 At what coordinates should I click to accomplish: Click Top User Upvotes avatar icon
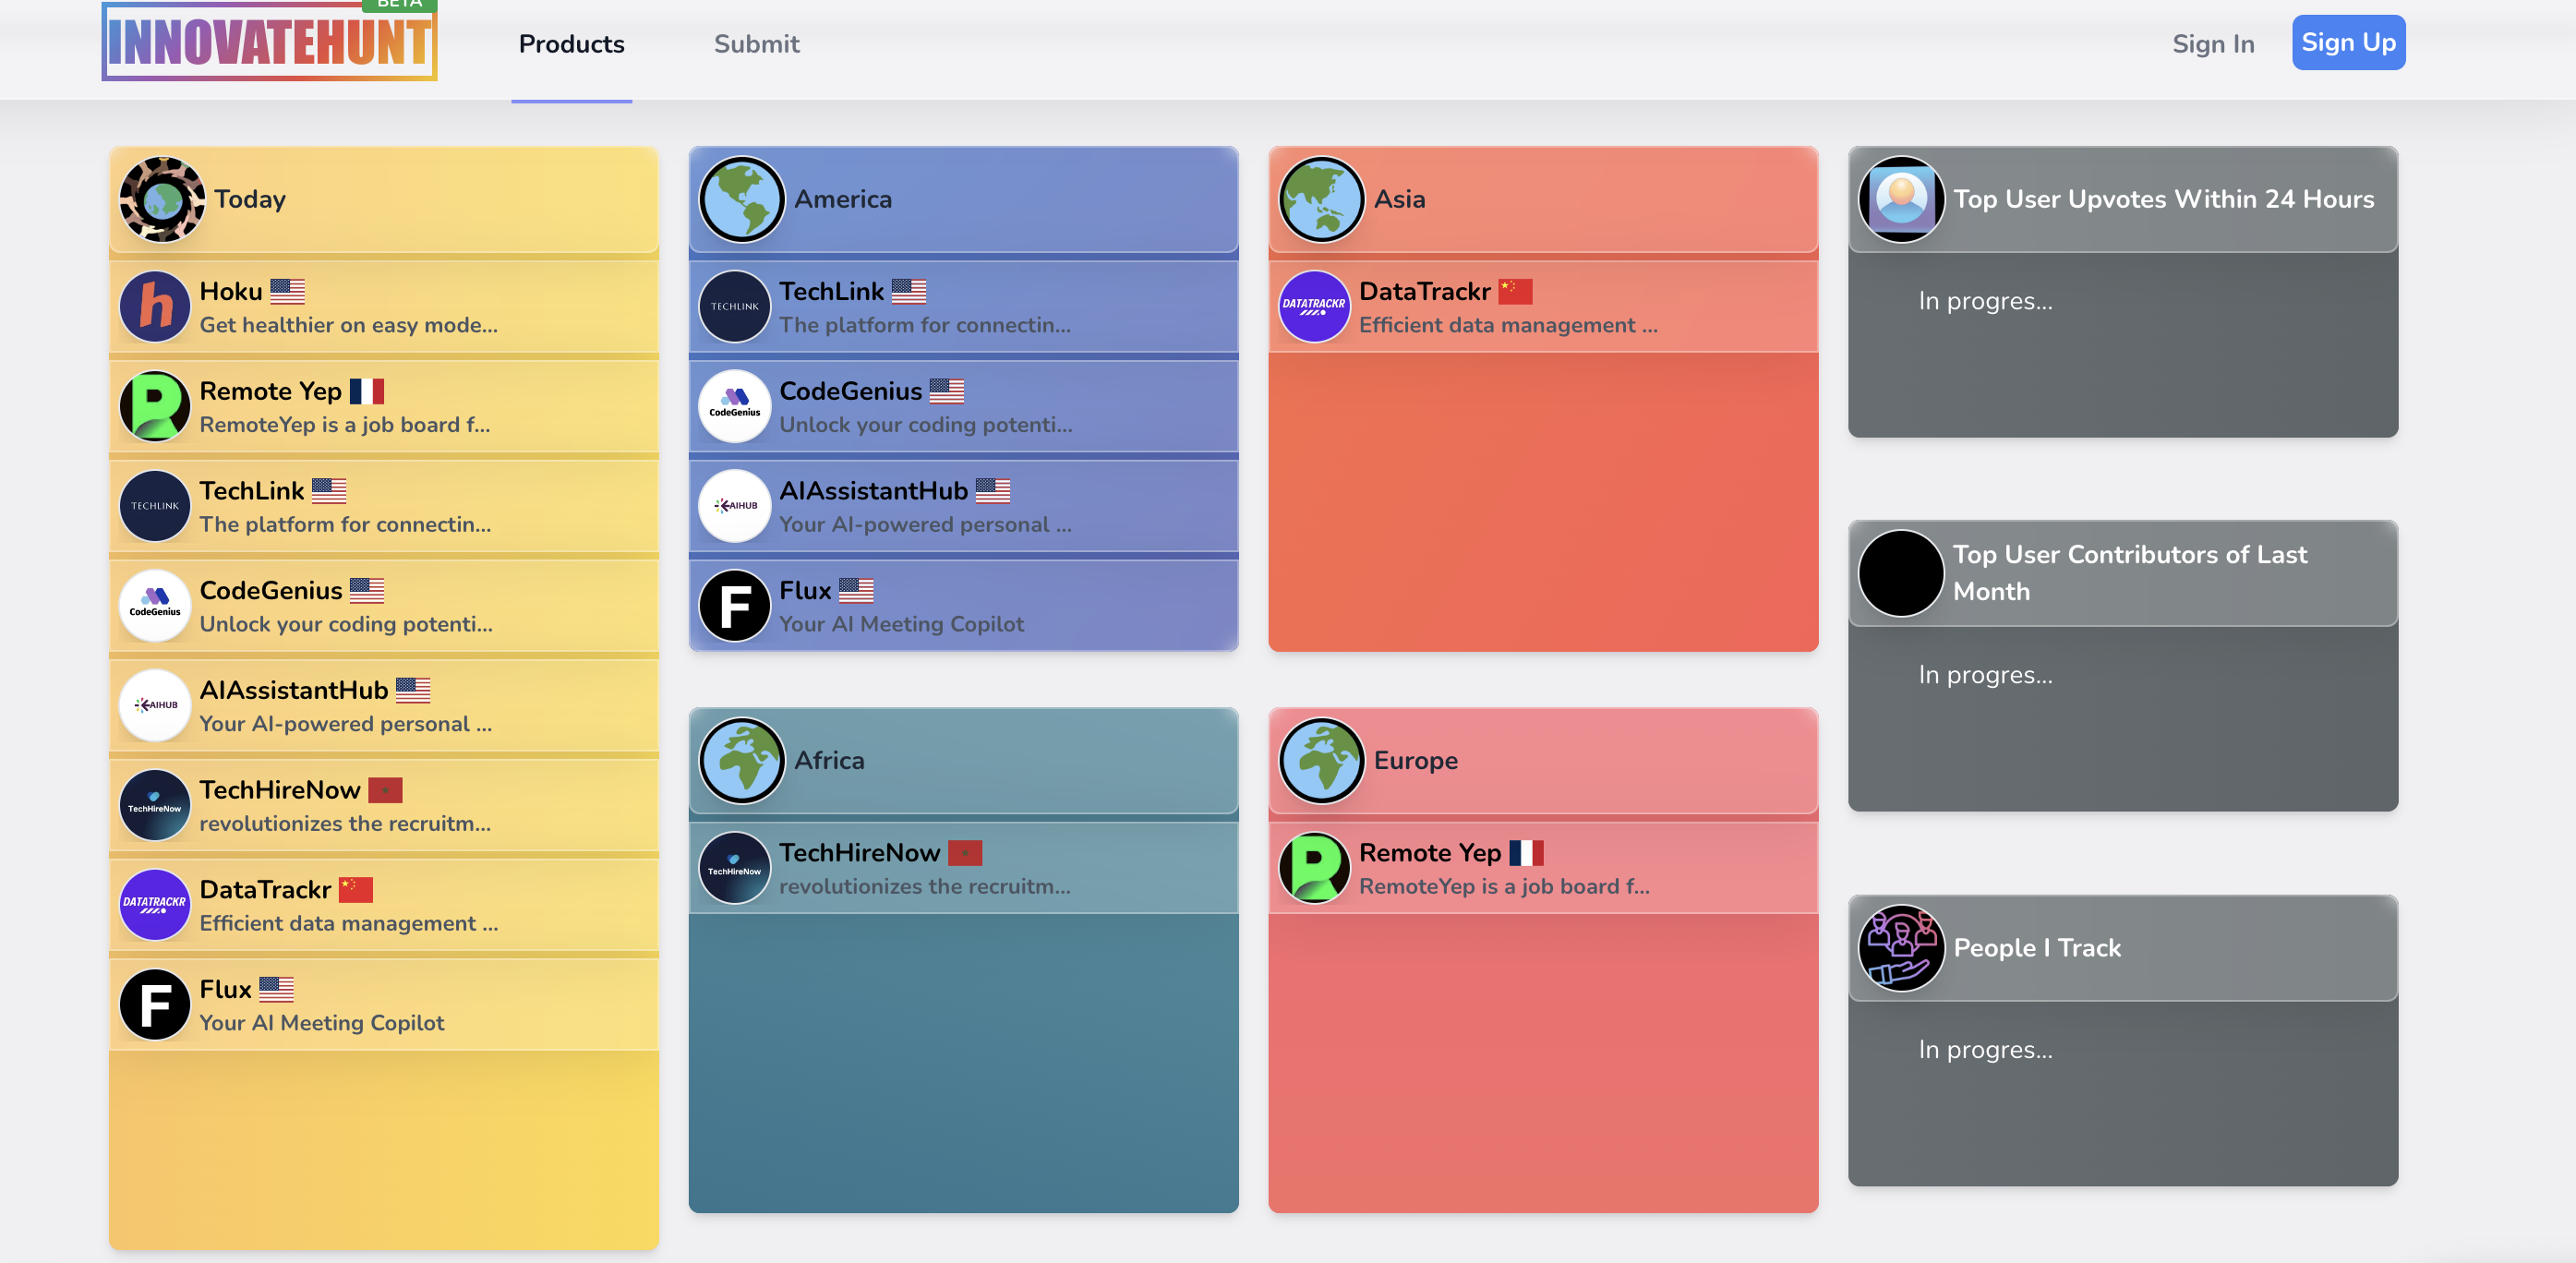pyautogui.click(x=1902, y=199)
